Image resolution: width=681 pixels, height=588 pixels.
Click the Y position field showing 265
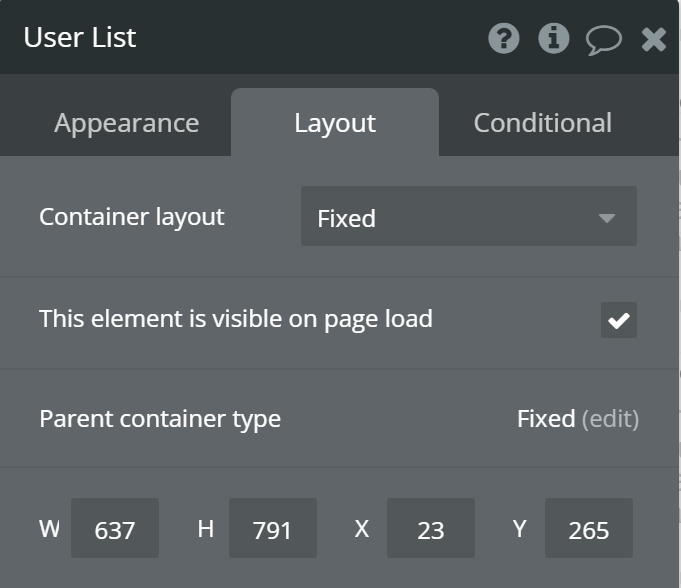(x=588, y=529)
